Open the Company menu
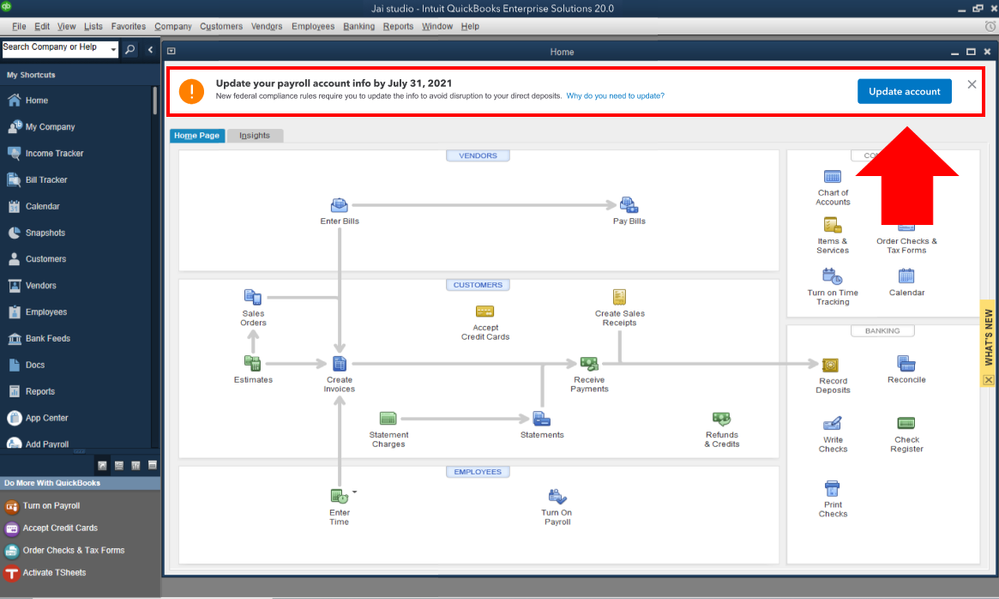 pos(173,26)
